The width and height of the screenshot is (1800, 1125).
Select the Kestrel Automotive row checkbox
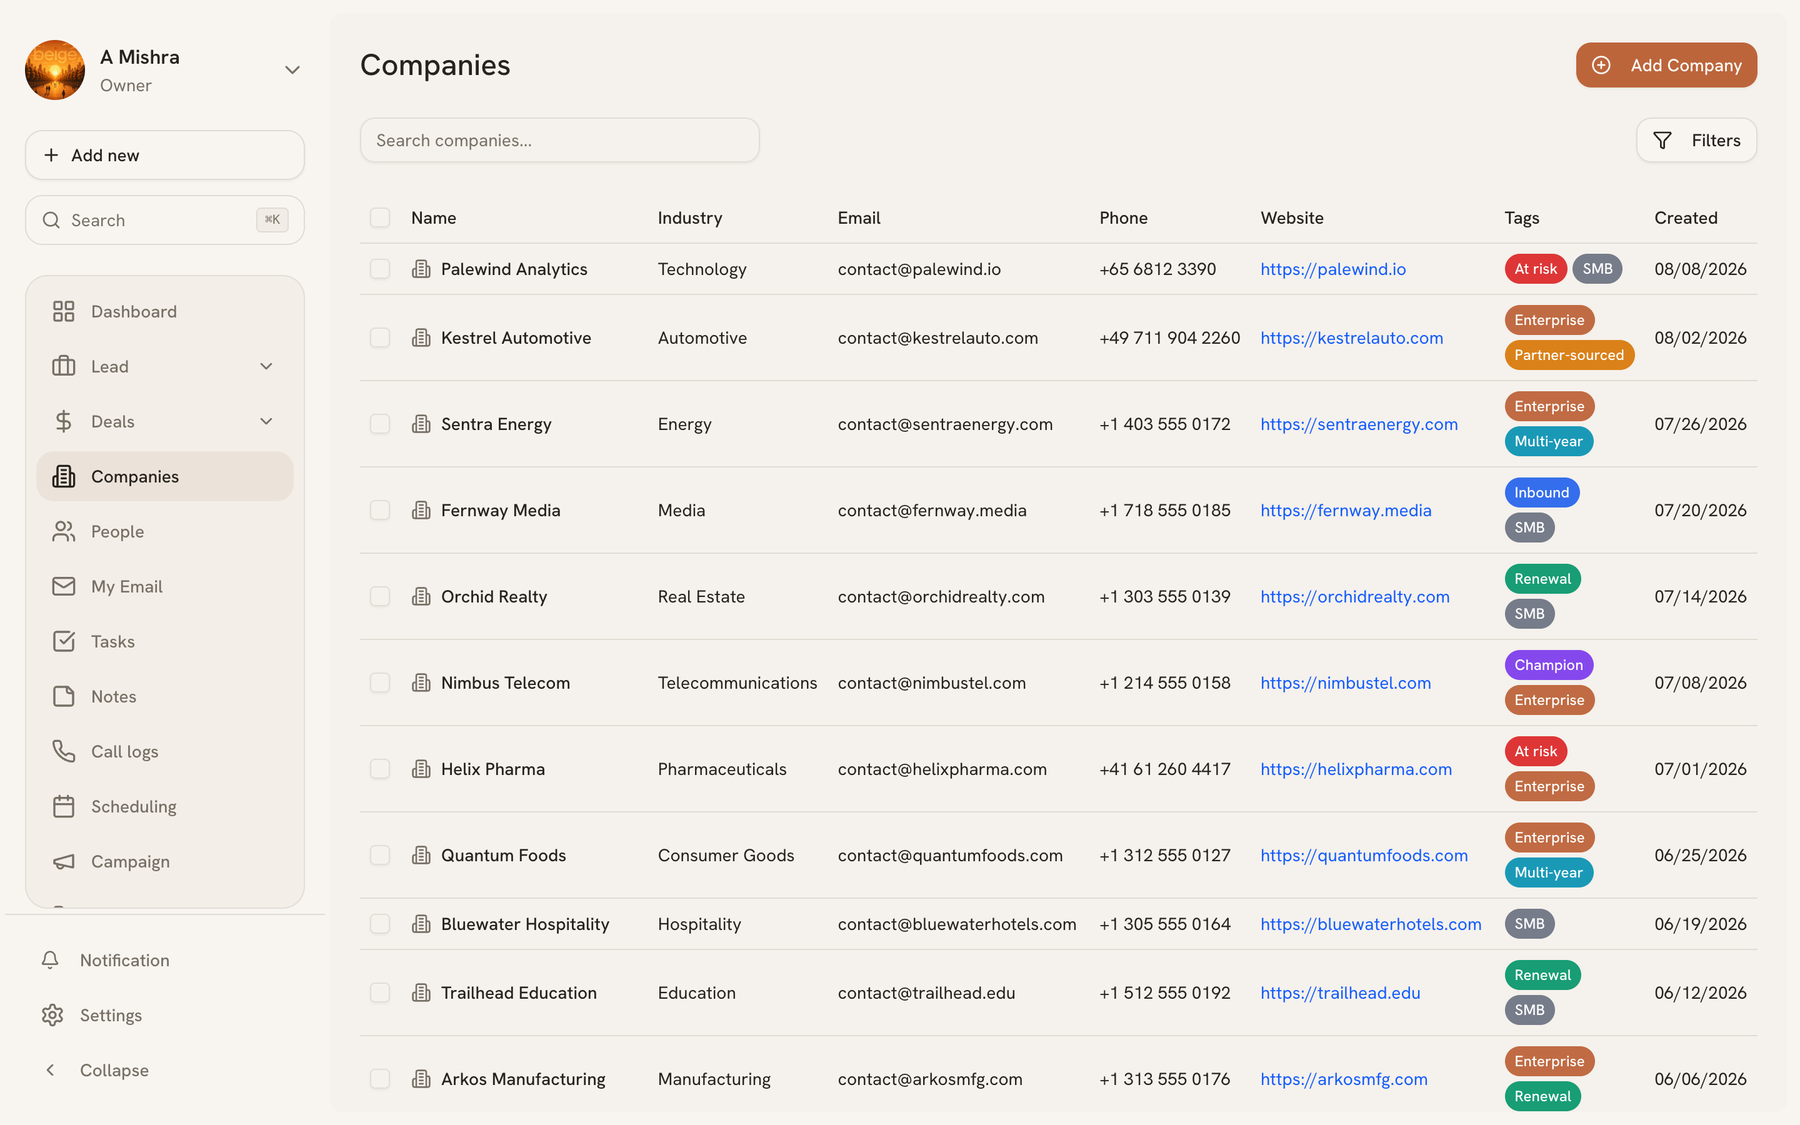(380, 338)
